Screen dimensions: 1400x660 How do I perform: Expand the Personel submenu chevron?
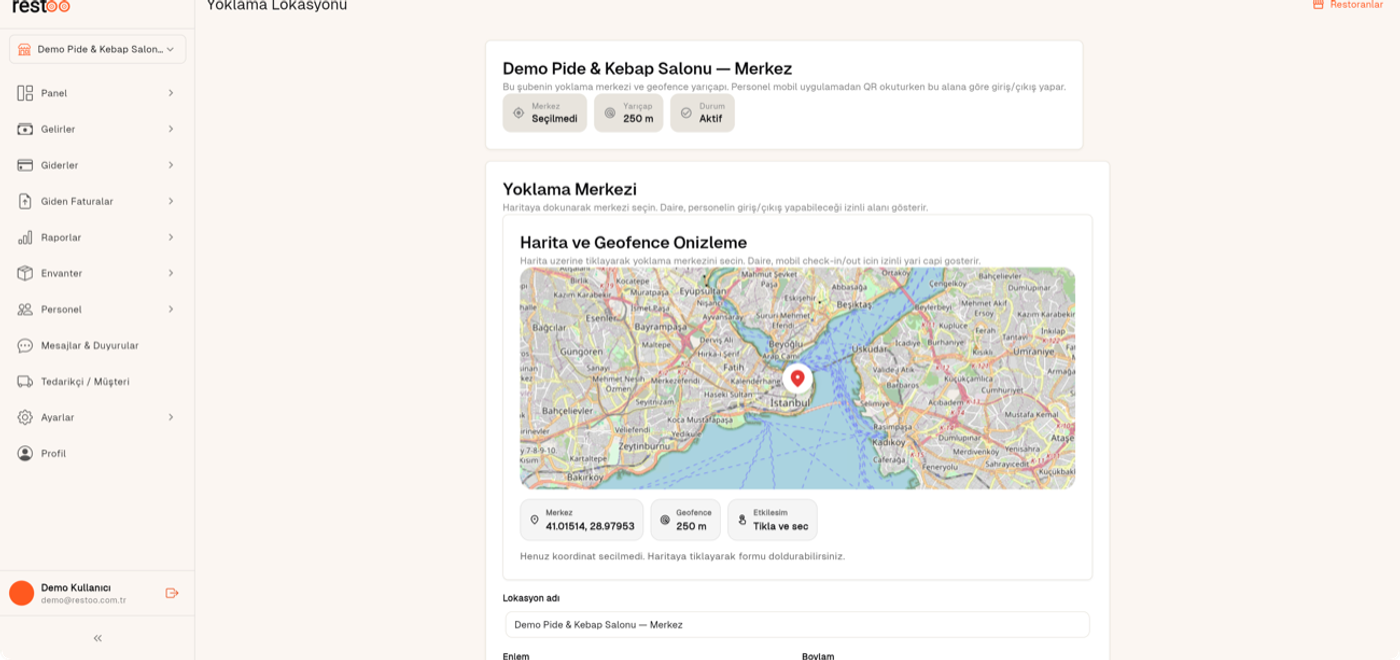171,309
